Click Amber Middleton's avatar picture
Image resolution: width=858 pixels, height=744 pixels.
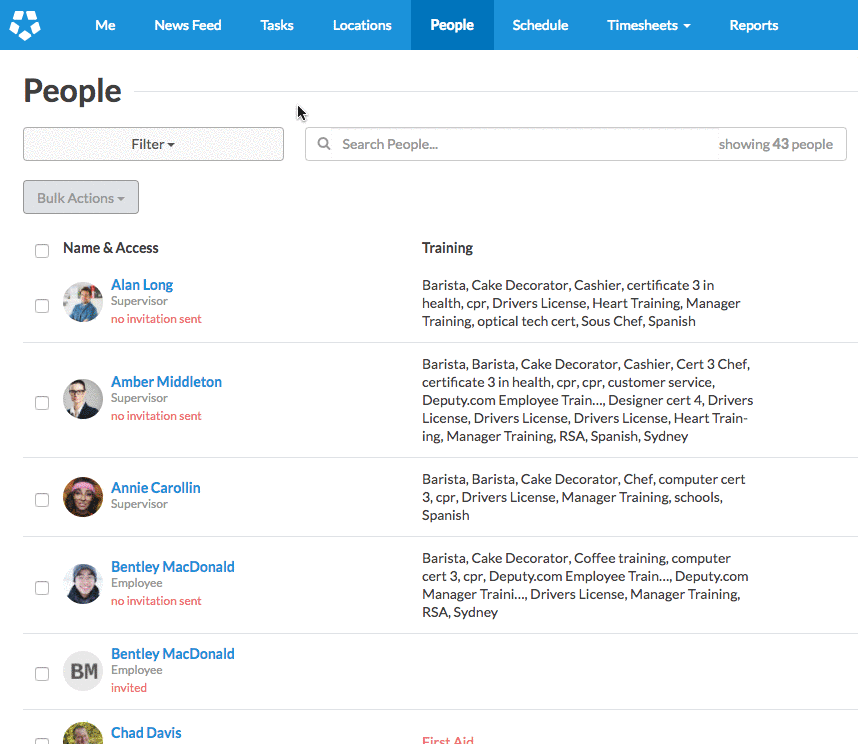coord(83,399)
